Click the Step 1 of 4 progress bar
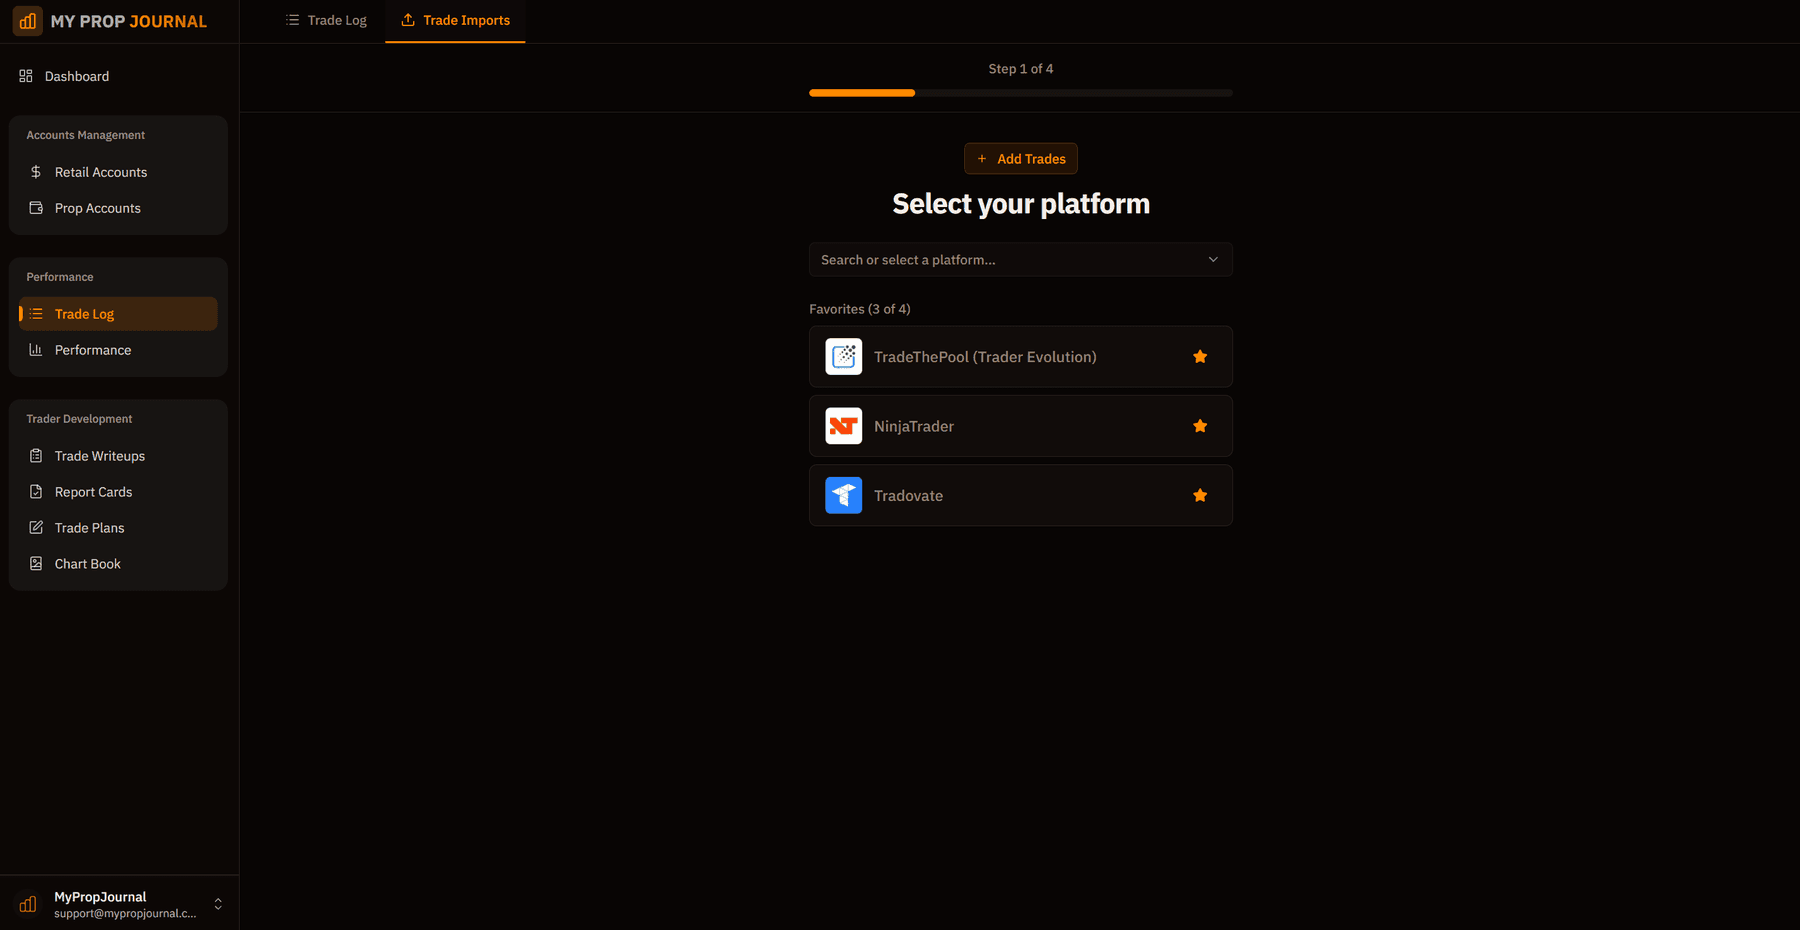1800x930 pixels. pyautogui.click(x=1020, y=93)
